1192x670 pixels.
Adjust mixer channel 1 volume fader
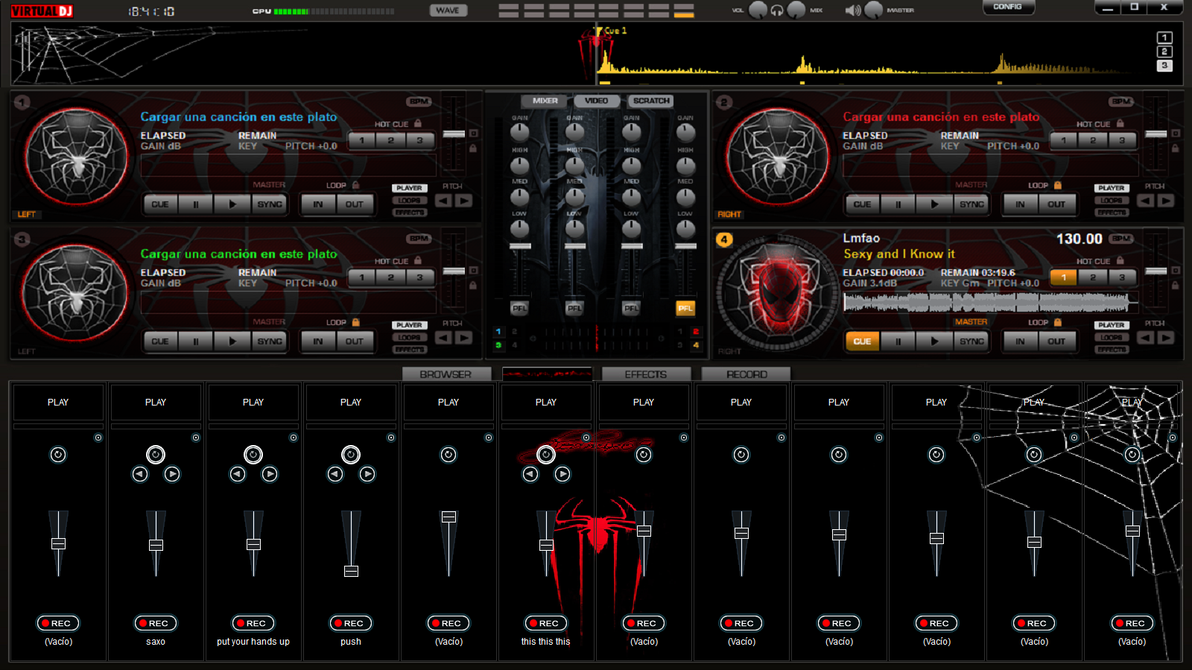[x=520, y=246]
